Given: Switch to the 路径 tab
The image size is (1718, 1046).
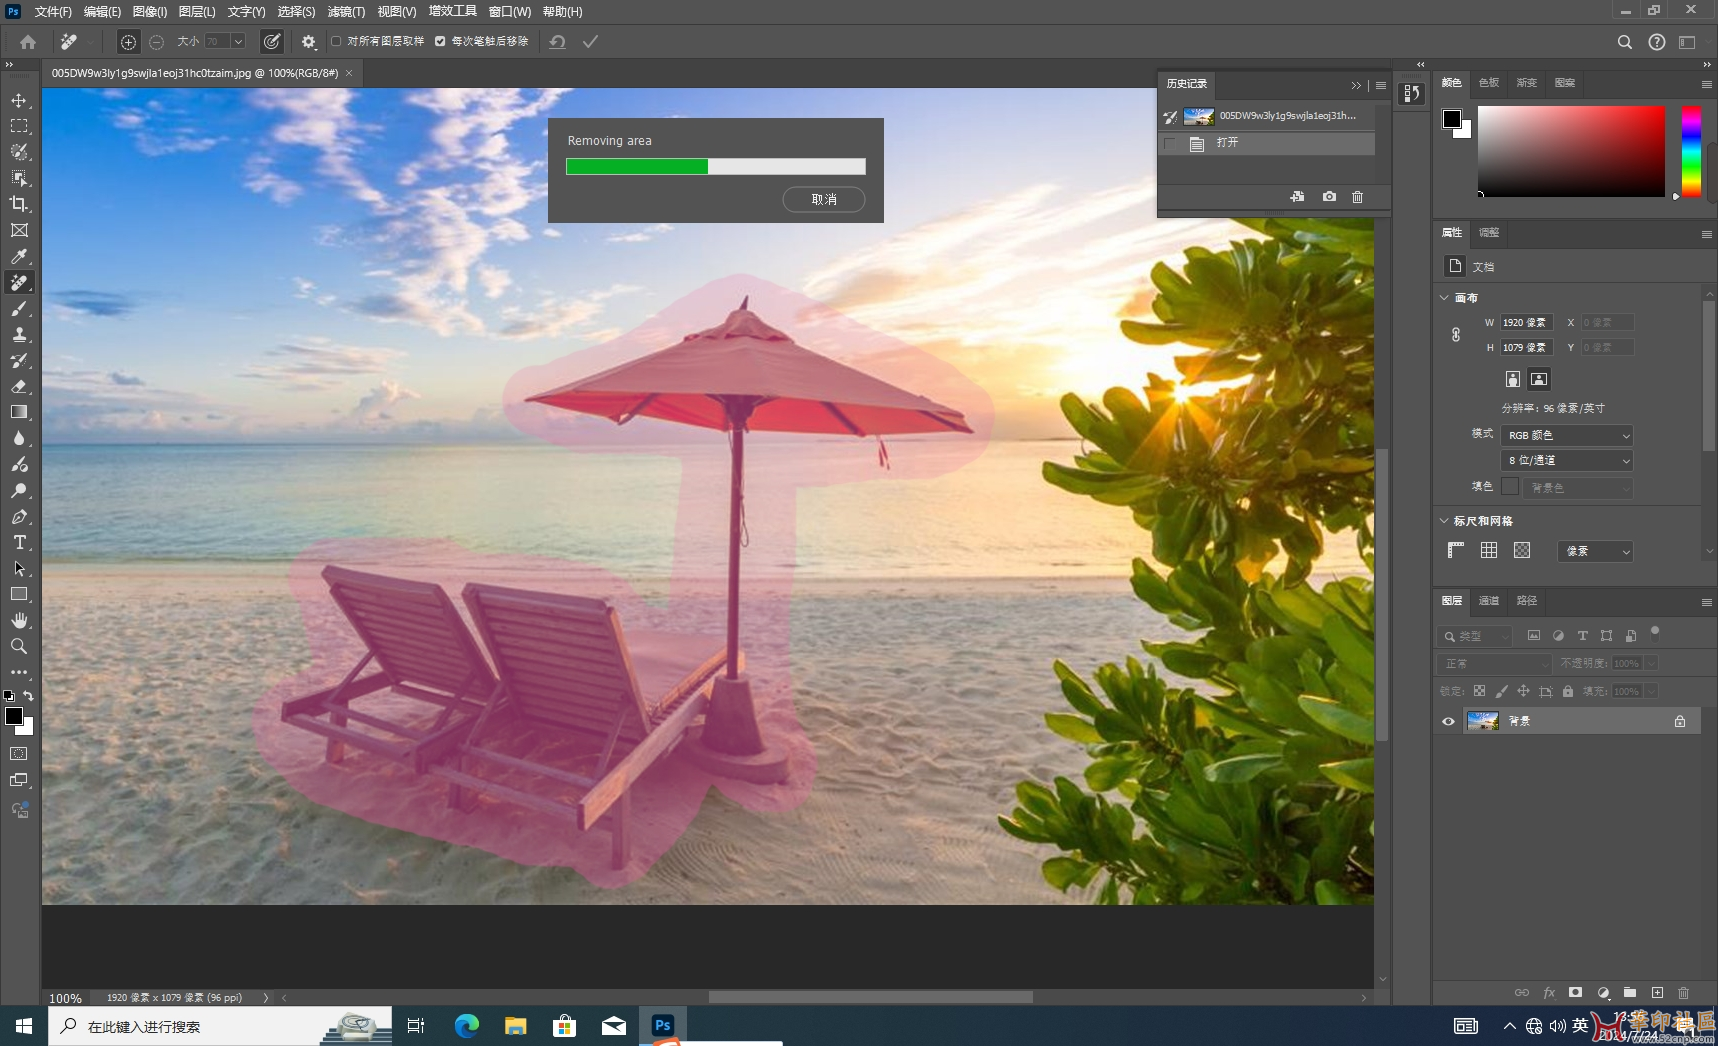Looking at the screenshot, I should click(x=1526, y=600).
